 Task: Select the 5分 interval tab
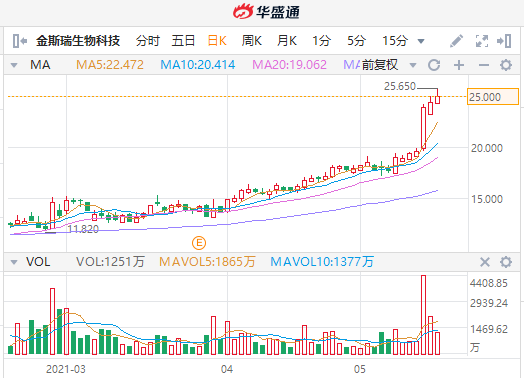(x=356, y=41)
